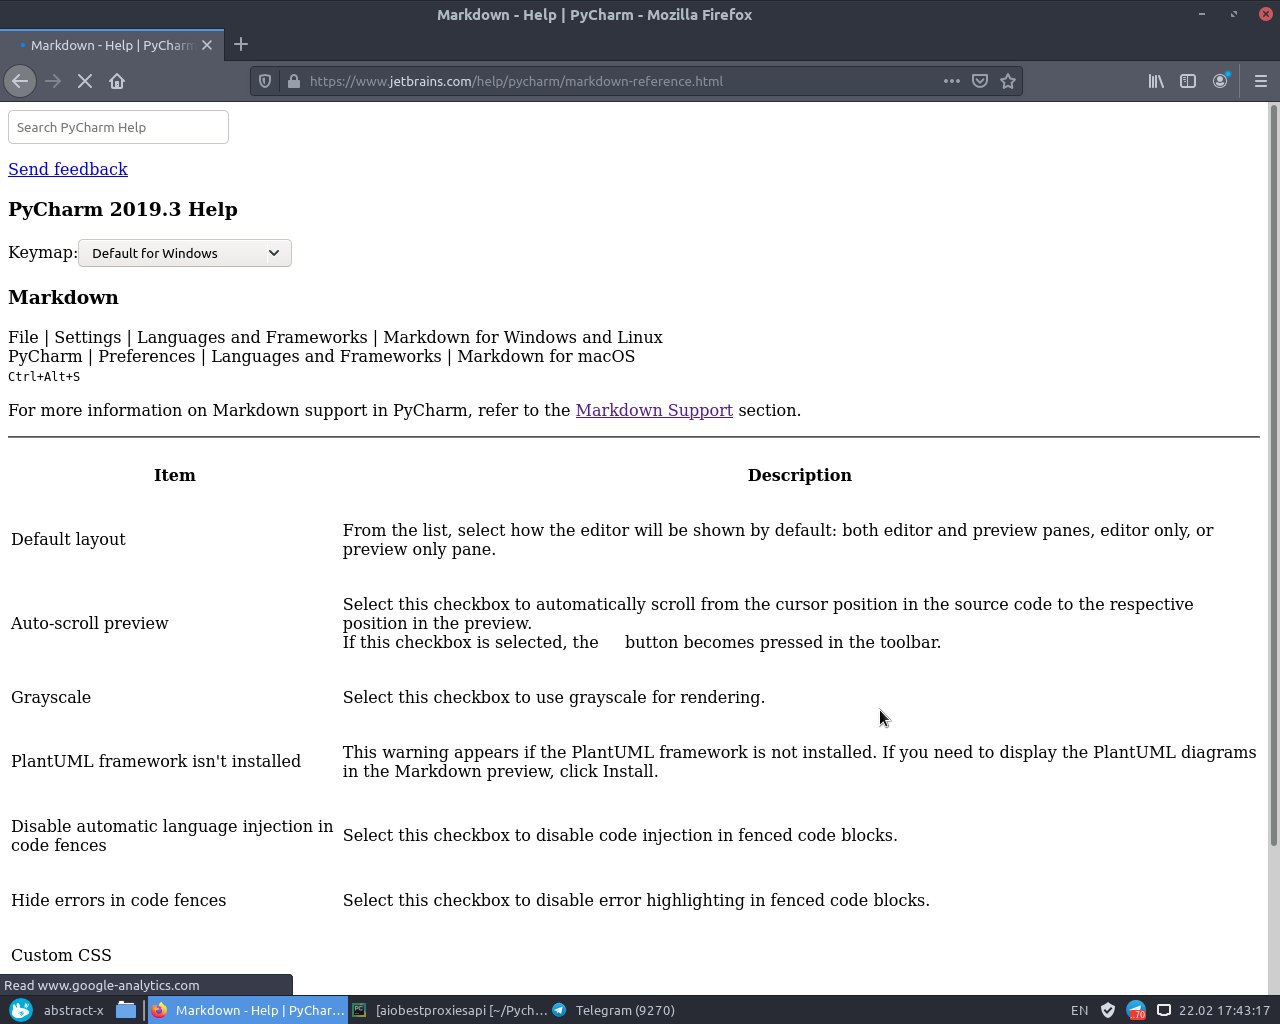Open the file manager taskbar icon

tap(126, 1010)
